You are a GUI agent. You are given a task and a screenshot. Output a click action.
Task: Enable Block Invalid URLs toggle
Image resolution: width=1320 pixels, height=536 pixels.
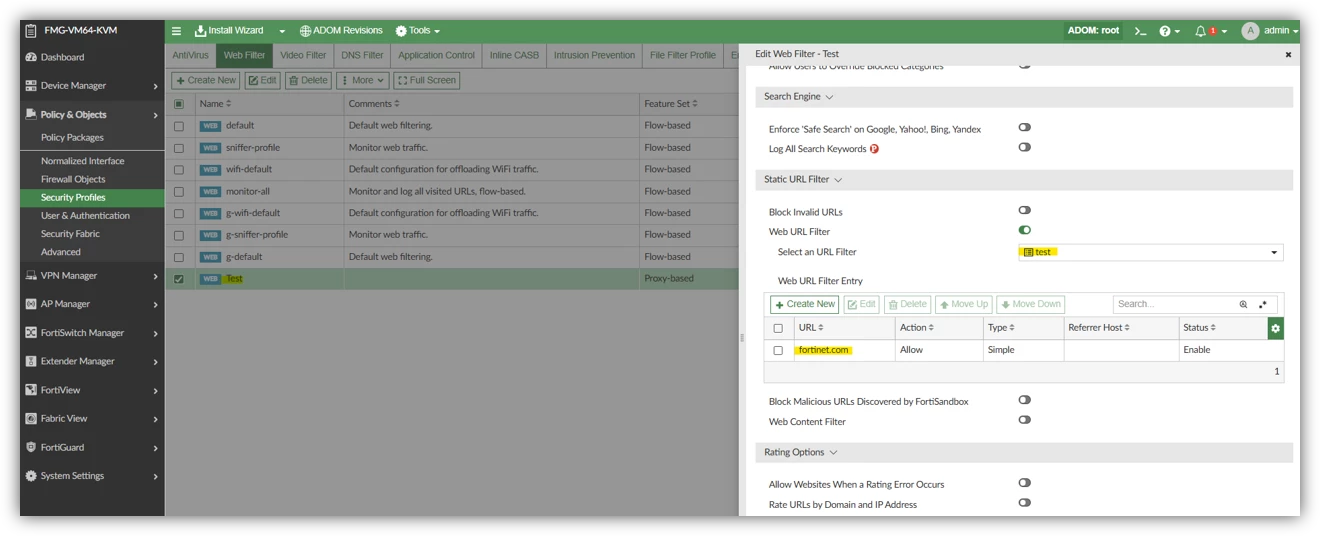[1025, 211]
